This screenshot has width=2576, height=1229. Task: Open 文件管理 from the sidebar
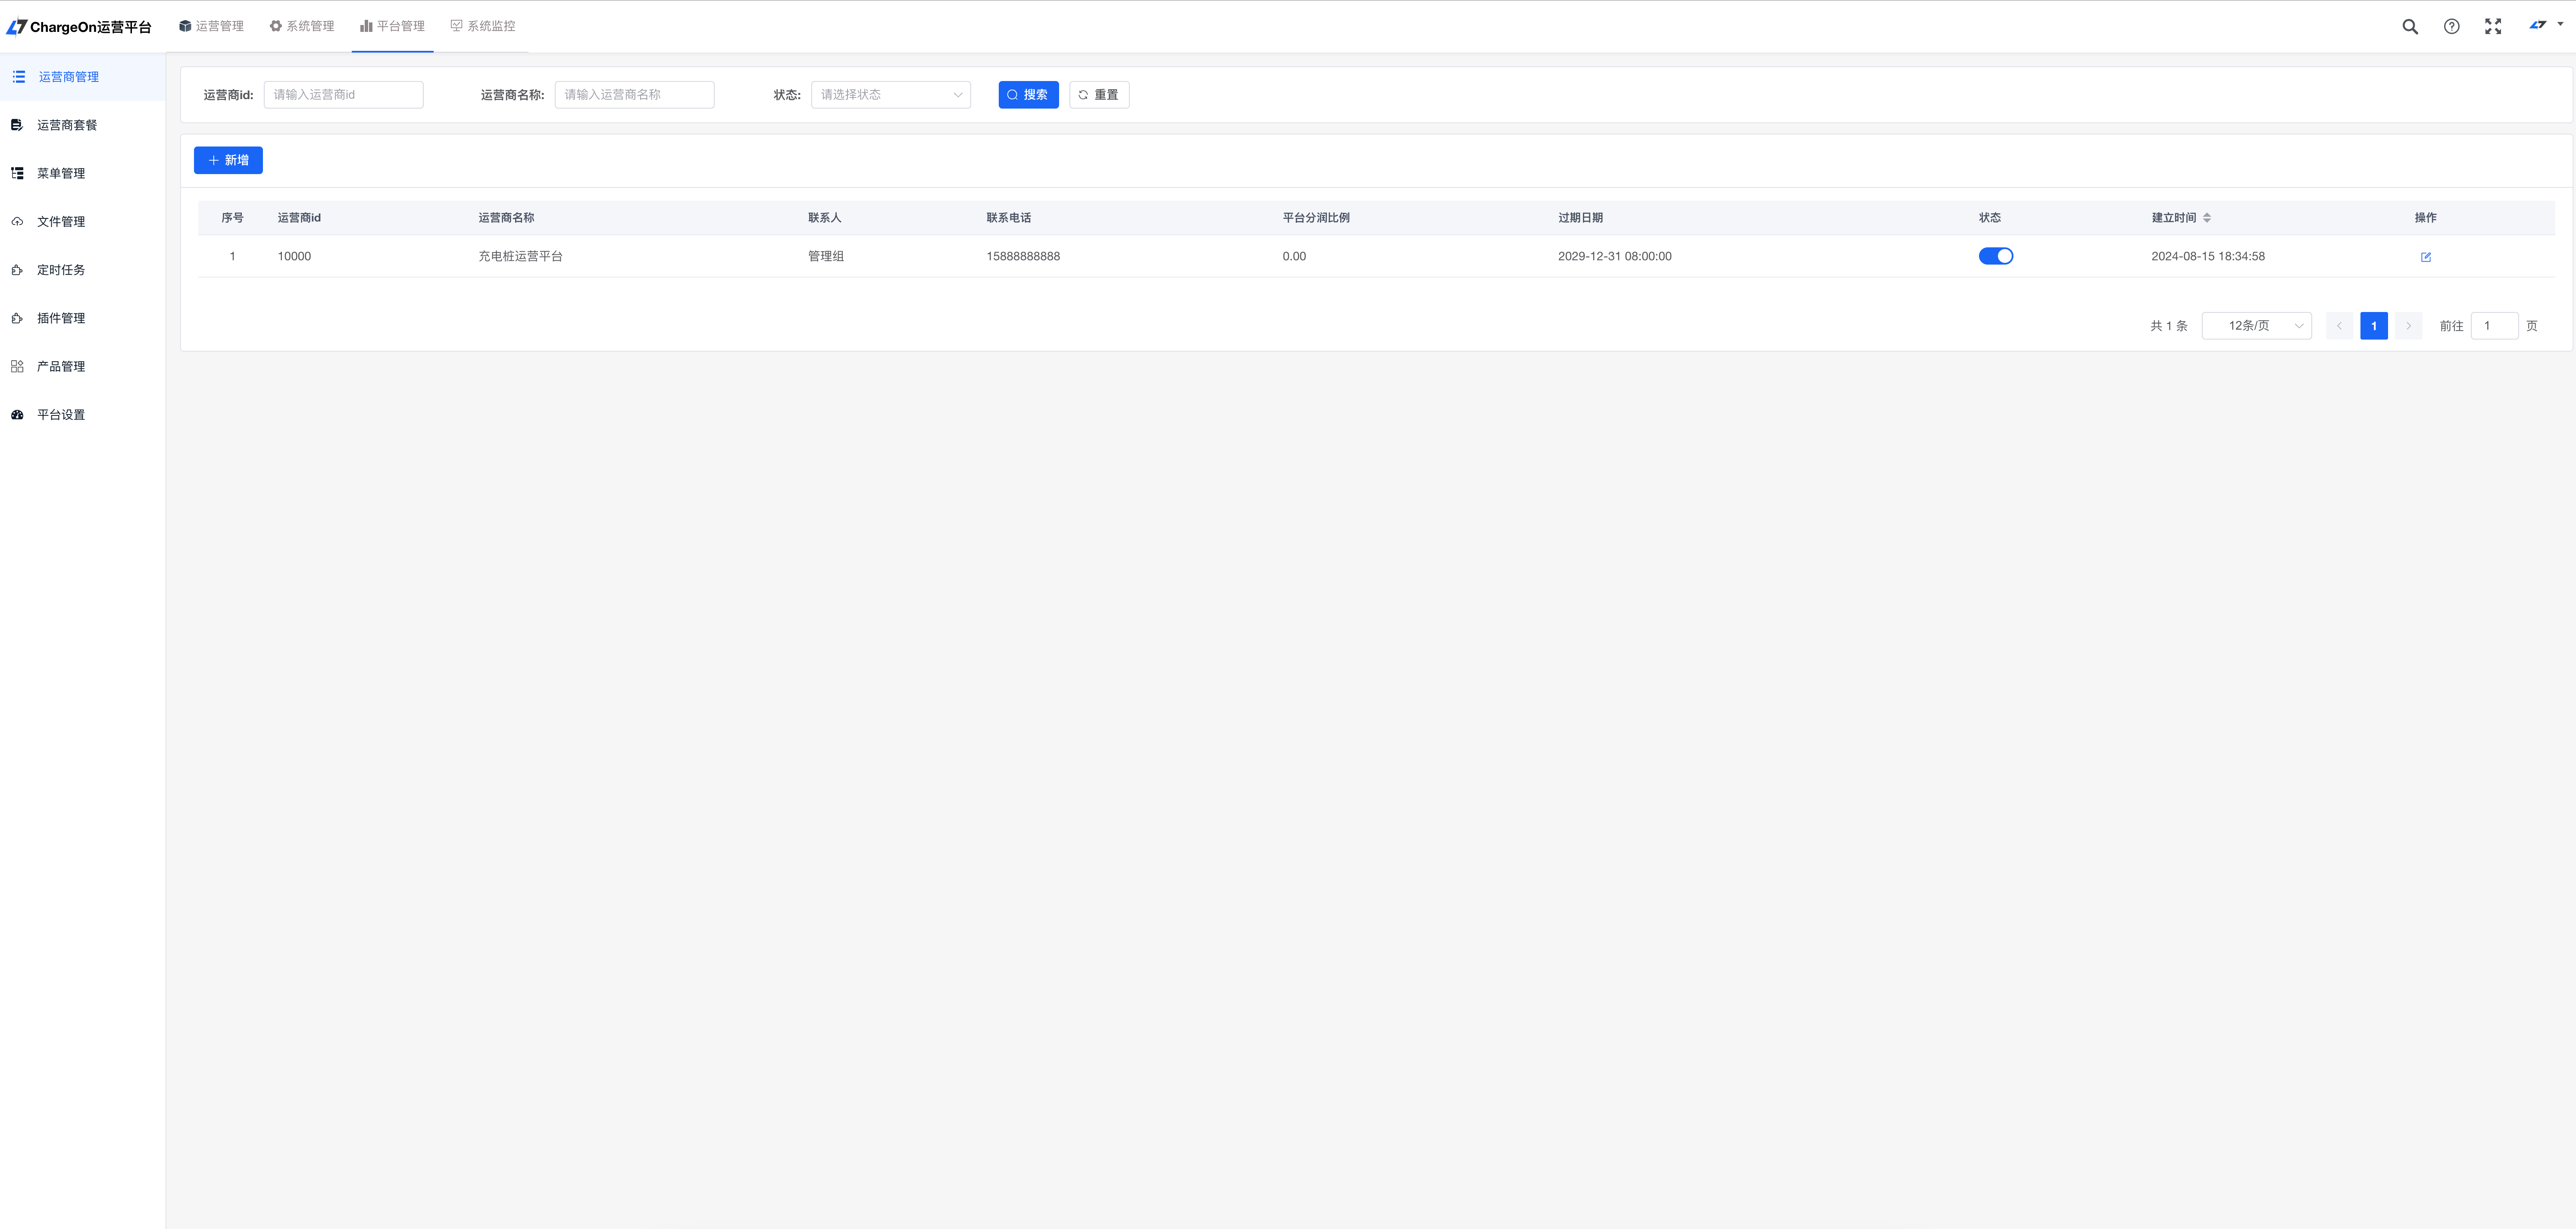point(61,222)
